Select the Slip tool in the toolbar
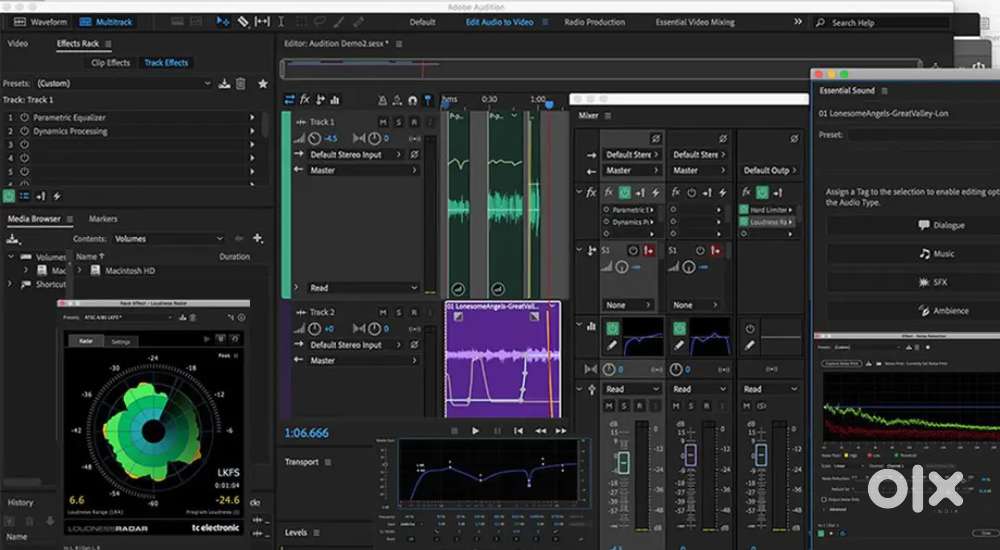 (262, 22)
